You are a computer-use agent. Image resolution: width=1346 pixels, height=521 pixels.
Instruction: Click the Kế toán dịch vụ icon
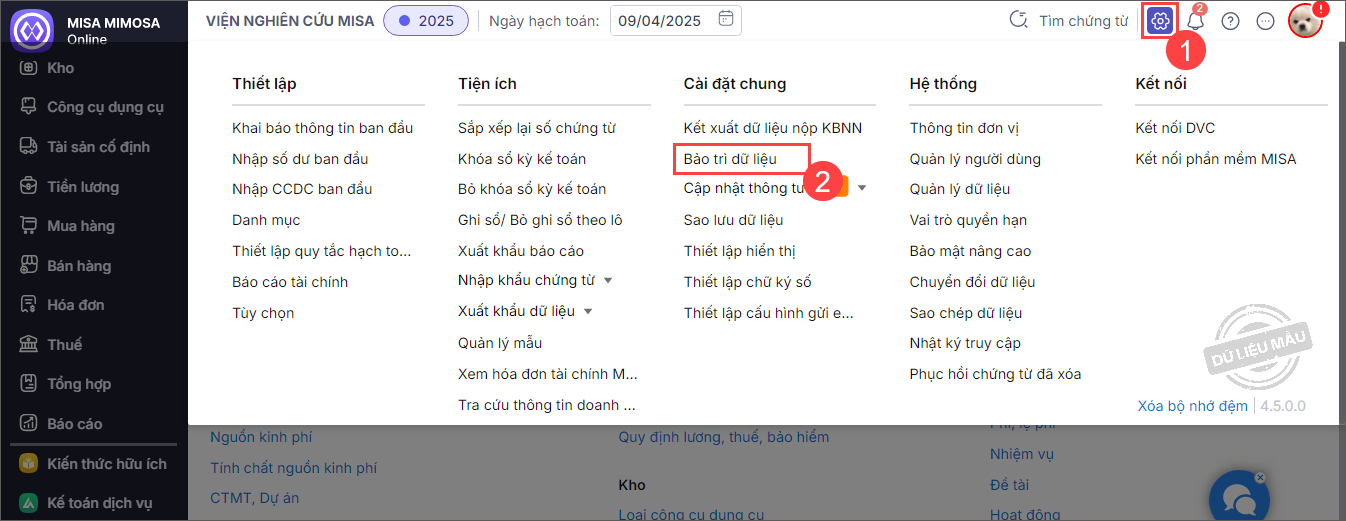tap(30, 503)
